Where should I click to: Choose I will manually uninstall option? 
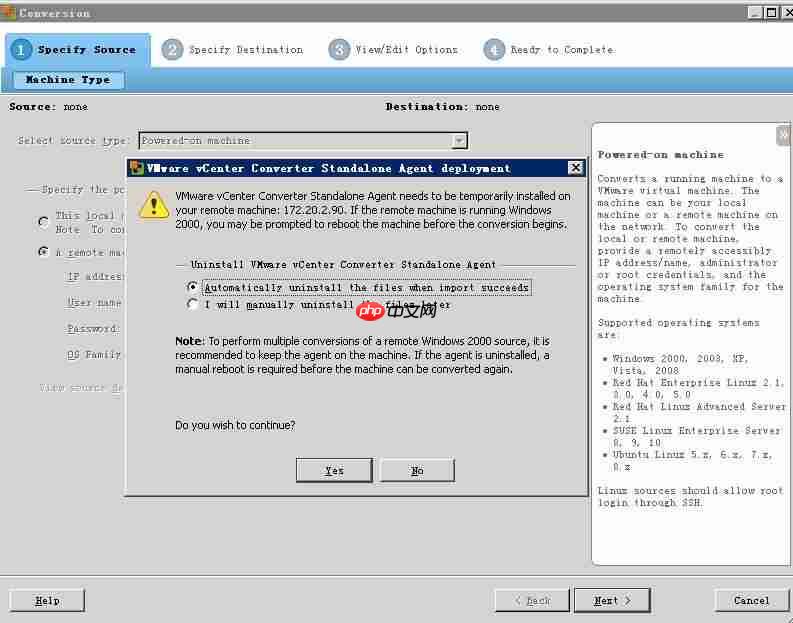tap(193, 305)
